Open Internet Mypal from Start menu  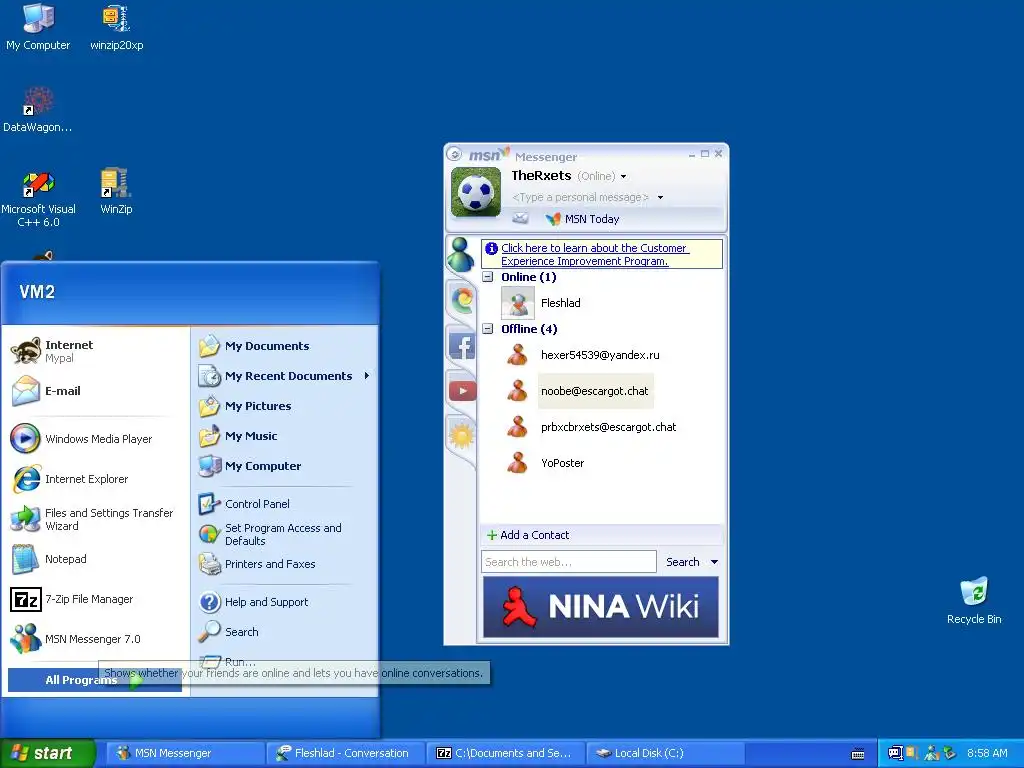click(96, 351)
